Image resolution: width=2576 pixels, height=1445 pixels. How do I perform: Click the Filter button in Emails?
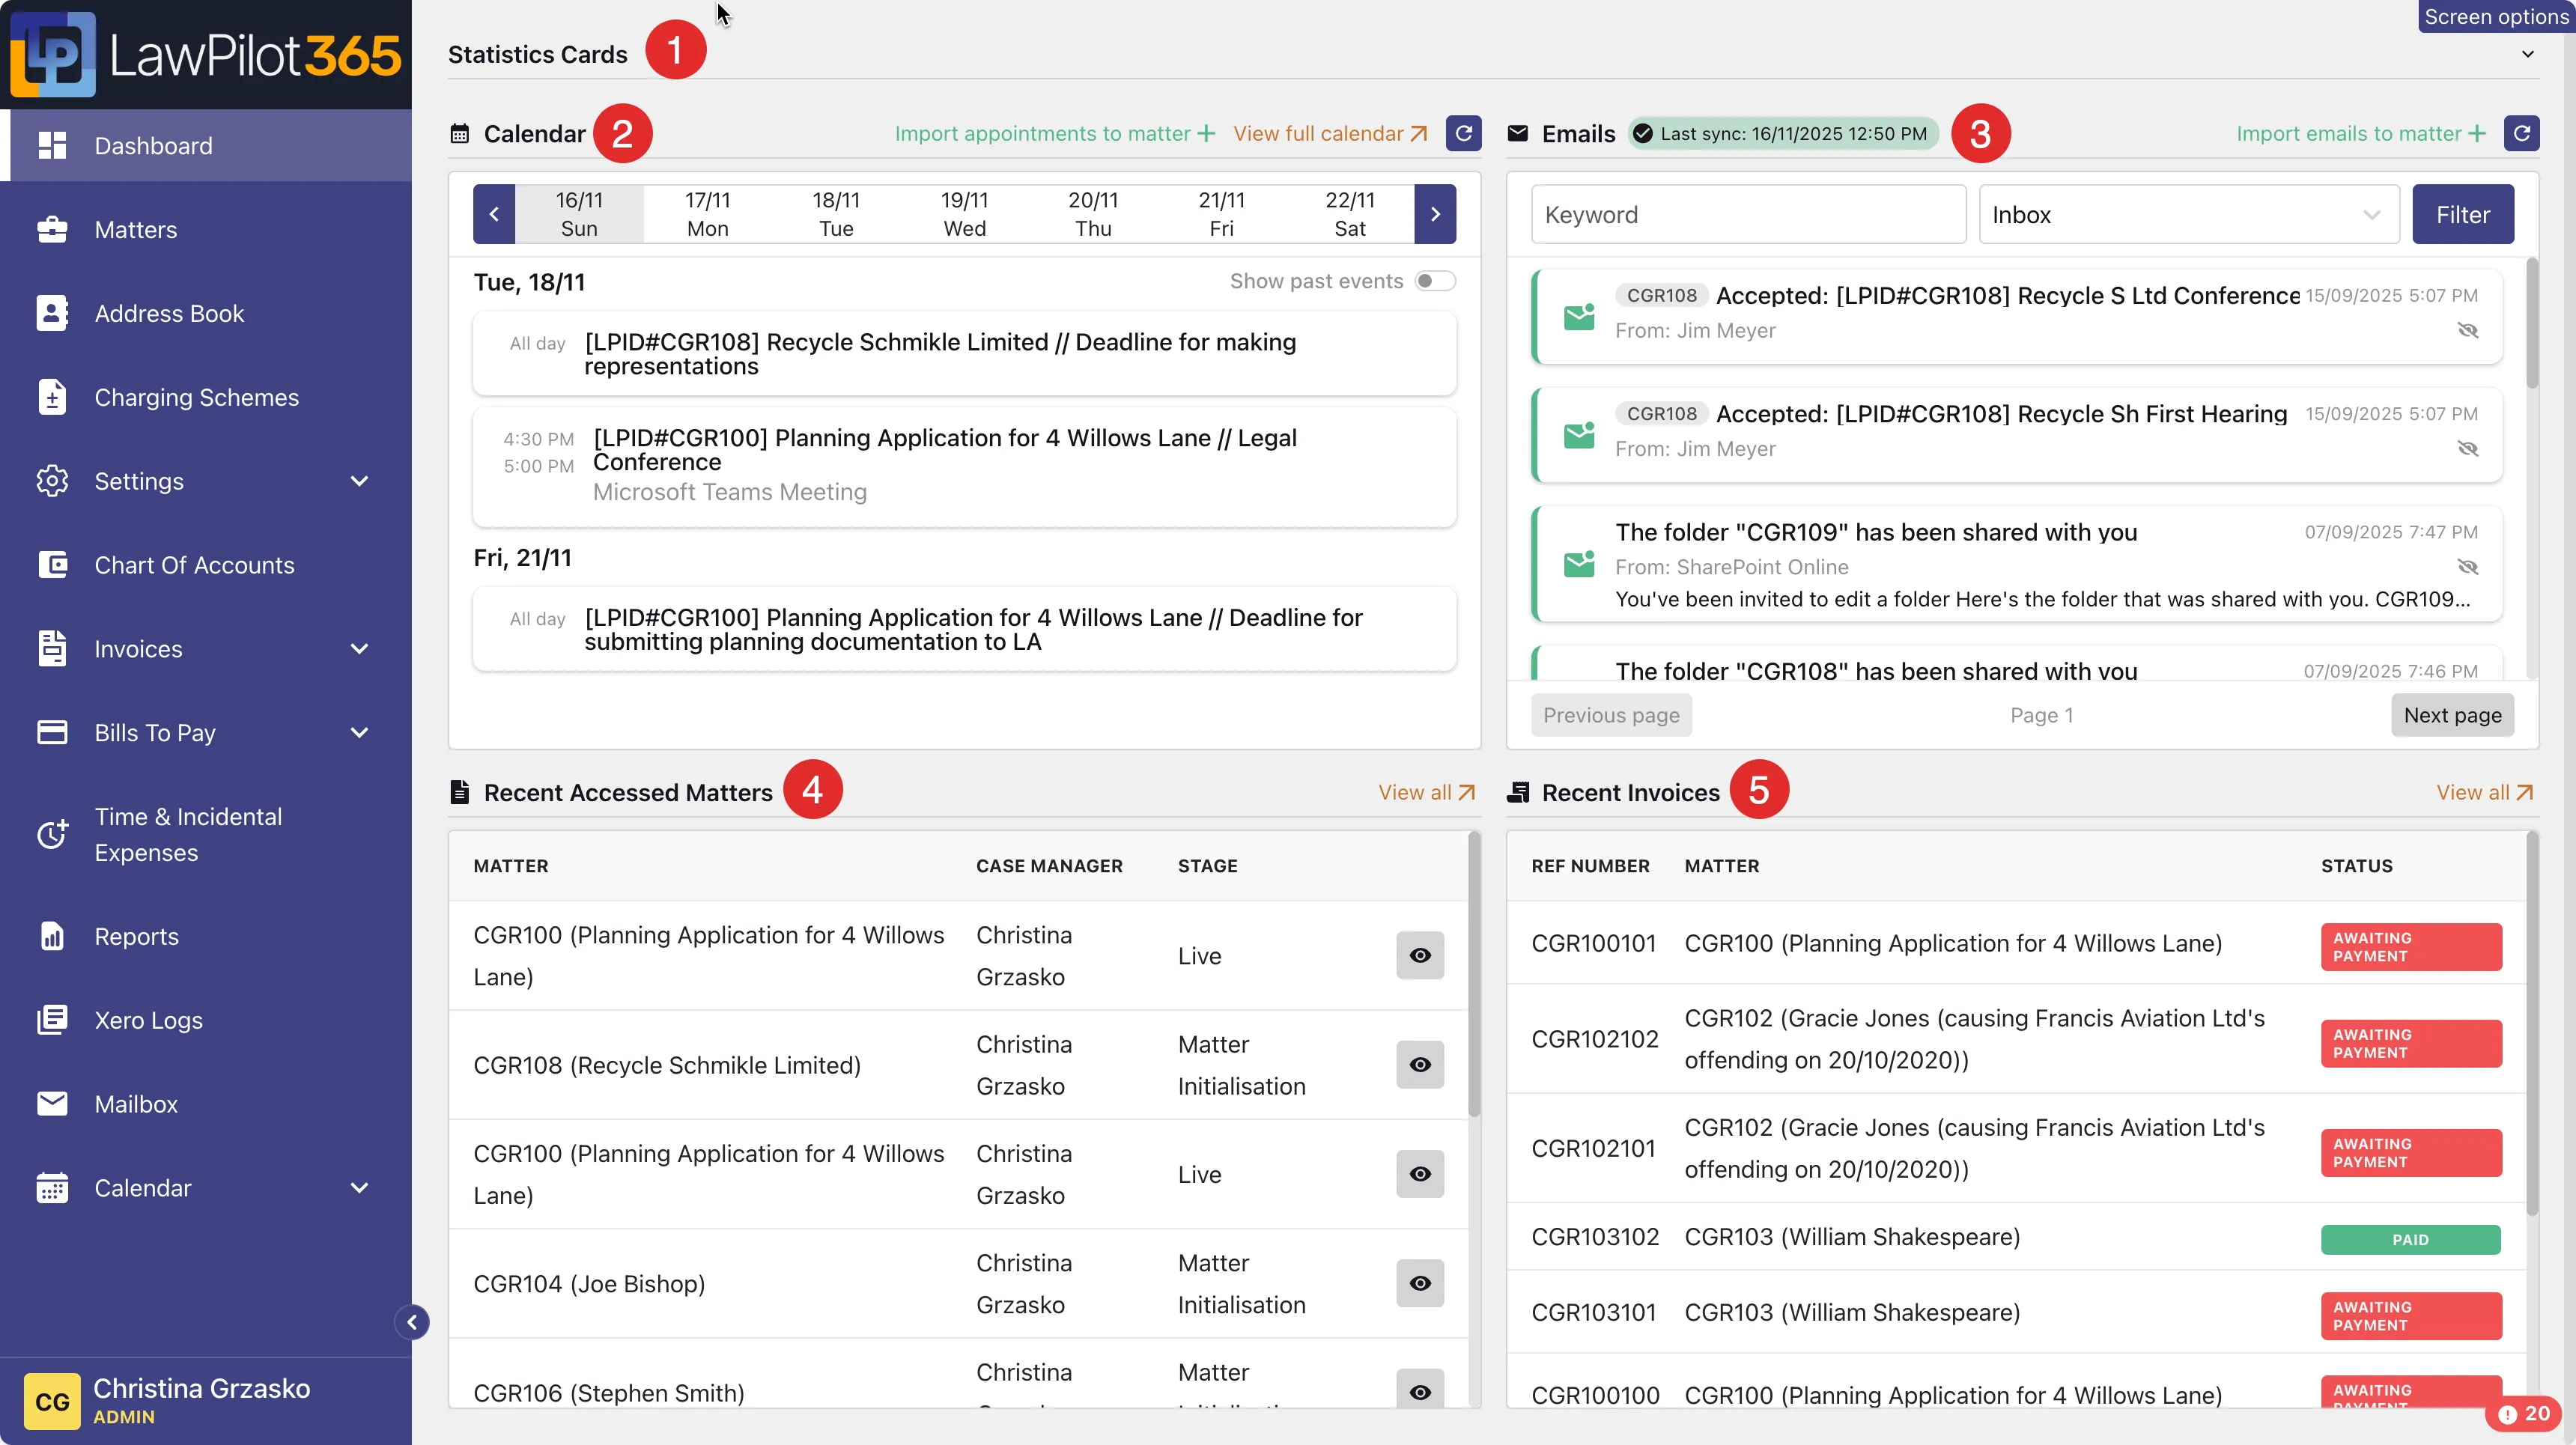[x=2462, y=214]
